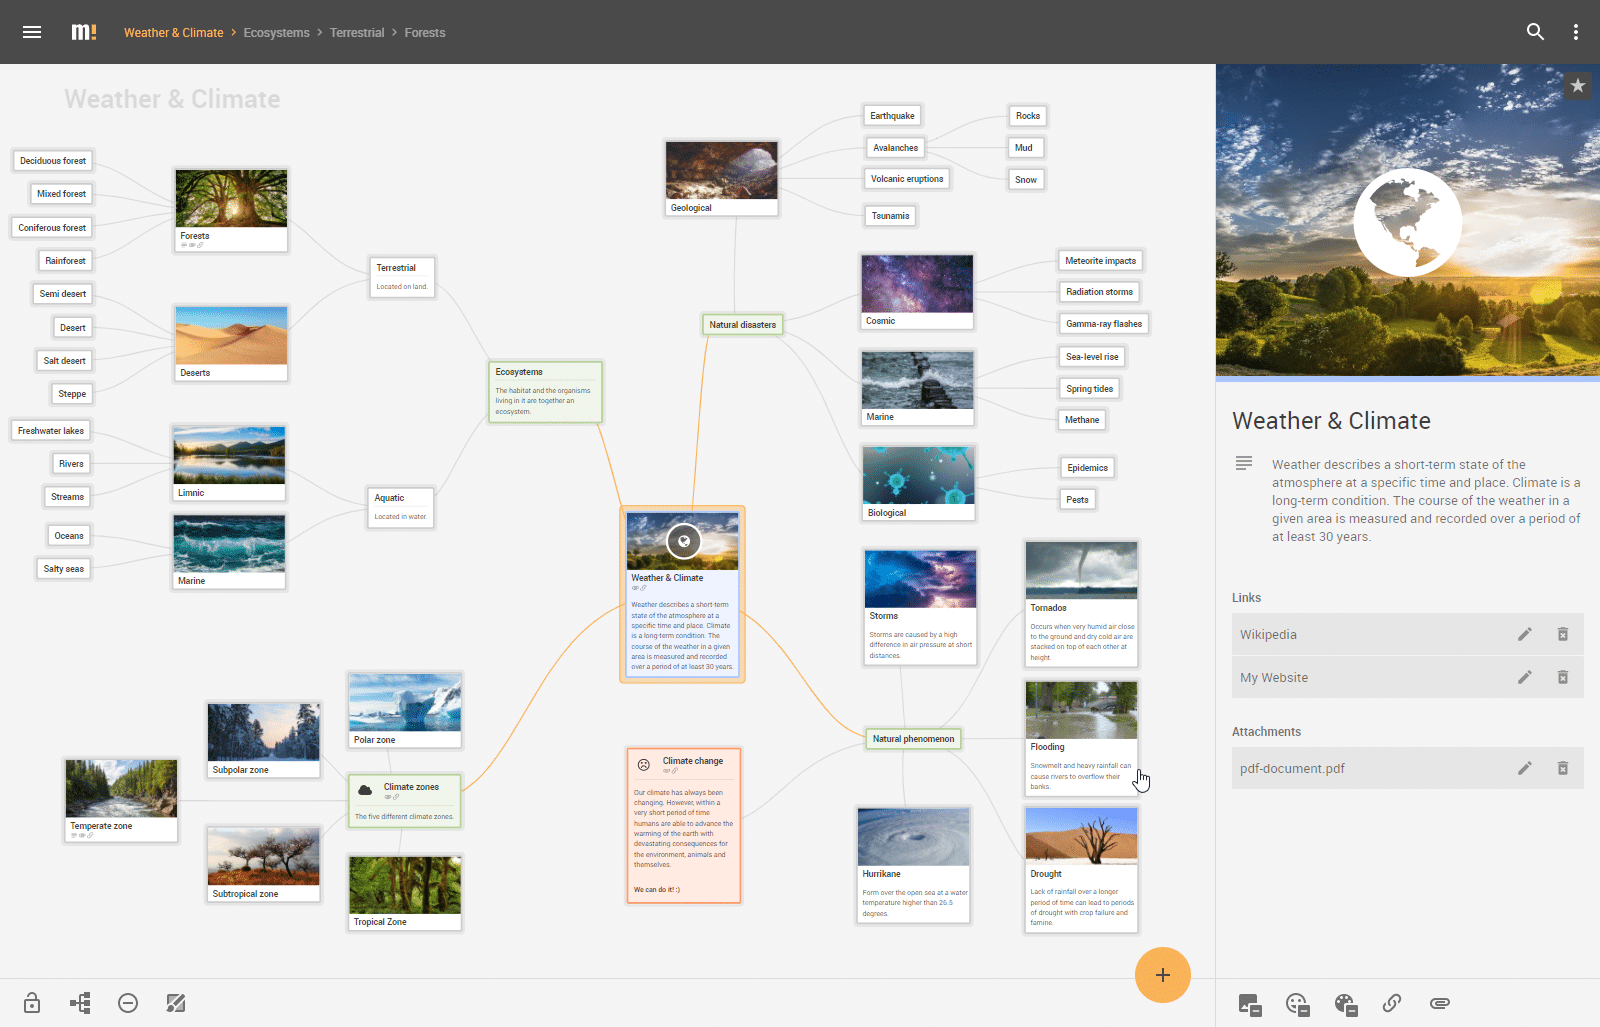Select the Forests image node
This screenshot has width=1600, height=1027.
231,209
